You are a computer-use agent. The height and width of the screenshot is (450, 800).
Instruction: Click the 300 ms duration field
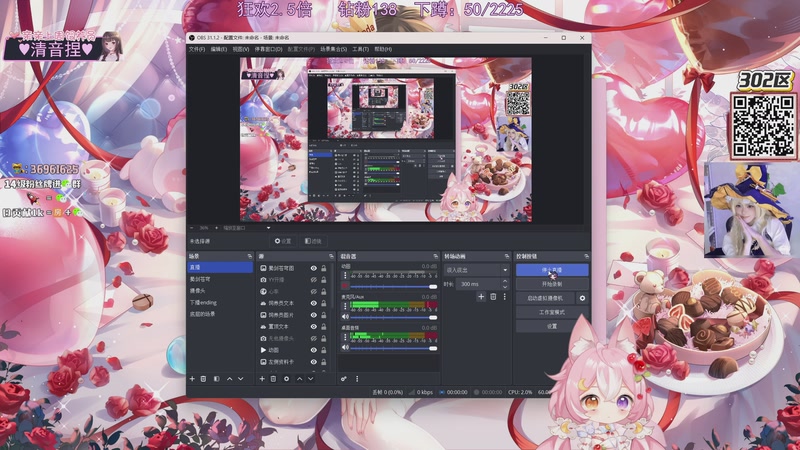tap(478, 284)
